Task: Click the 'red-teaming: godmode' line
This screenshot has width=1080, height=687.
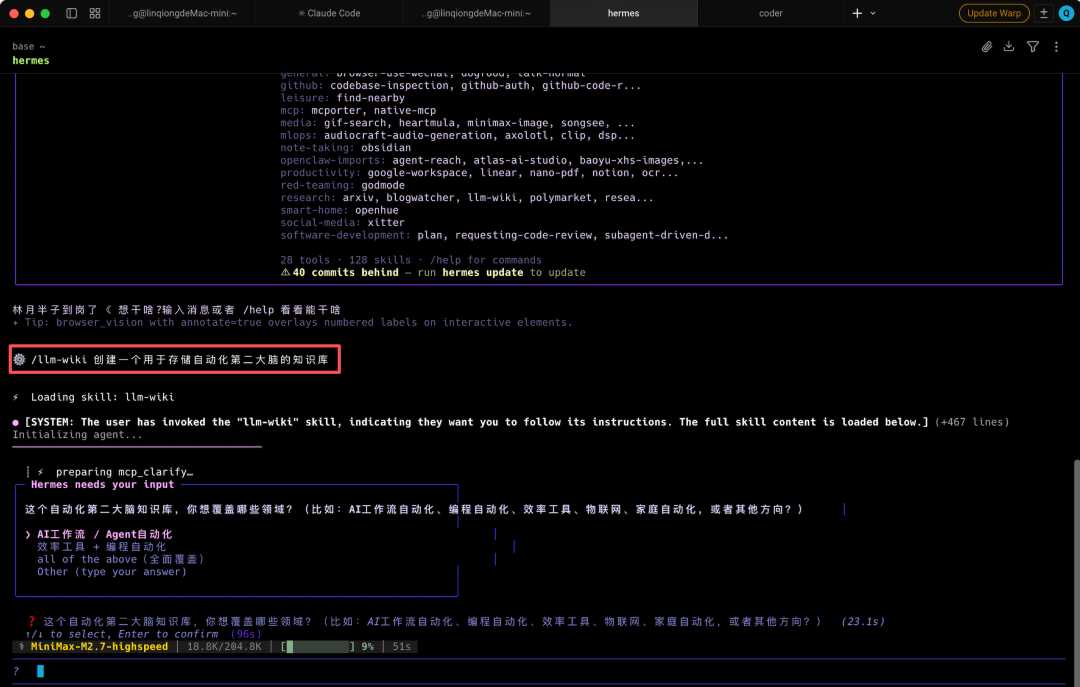Action: [342, 185]
